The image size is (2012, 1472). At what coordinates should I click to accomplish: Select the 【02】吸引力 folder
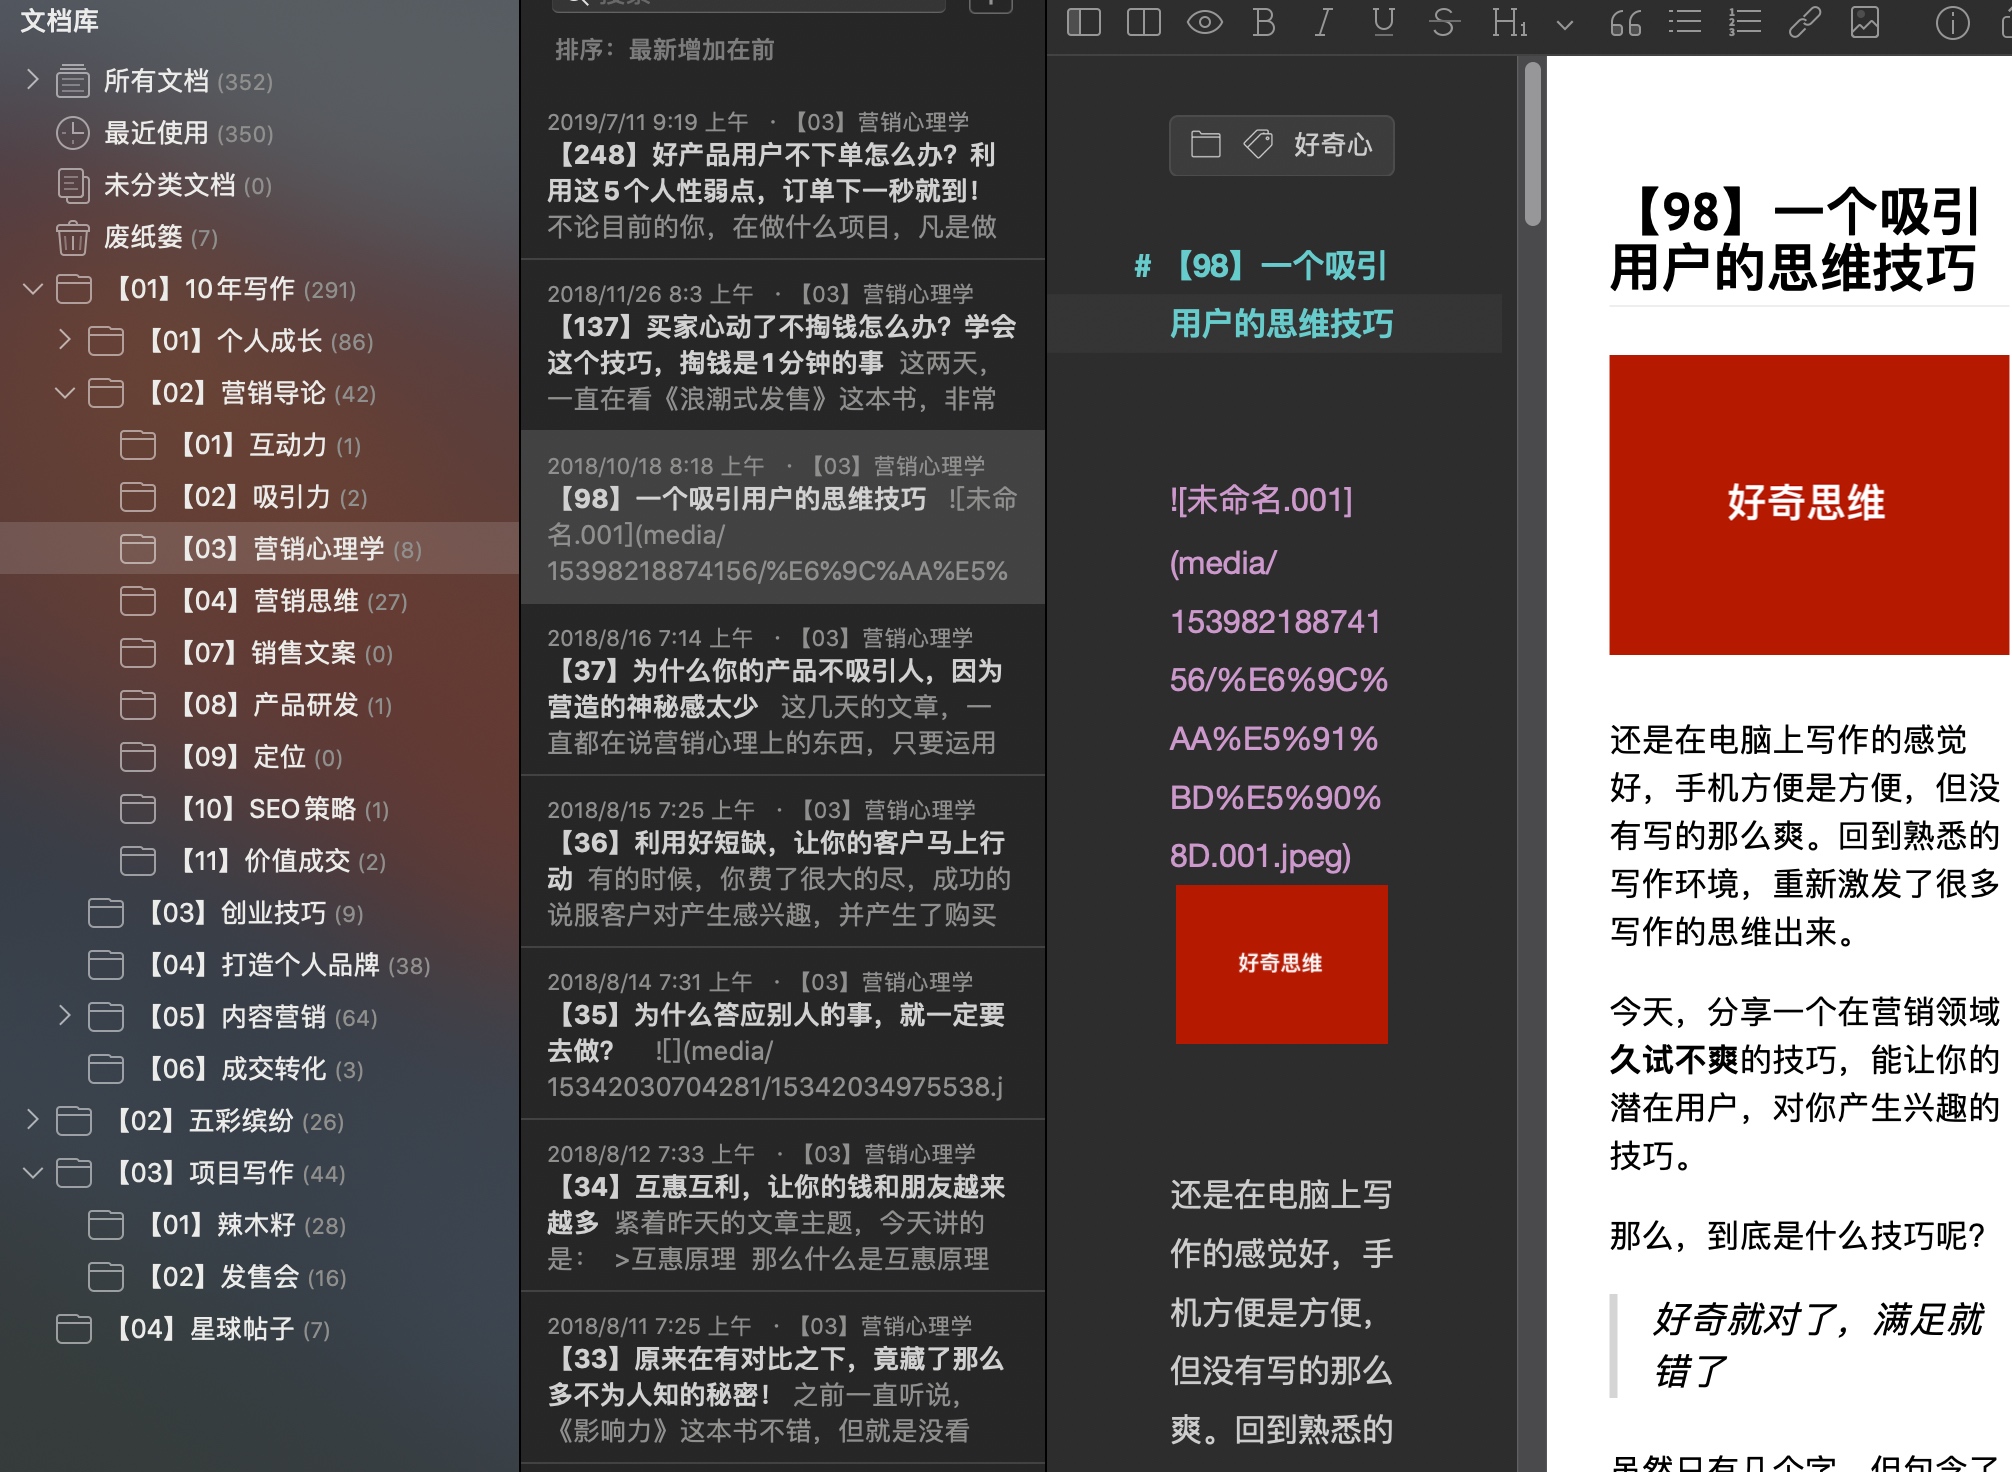(260, 497)
